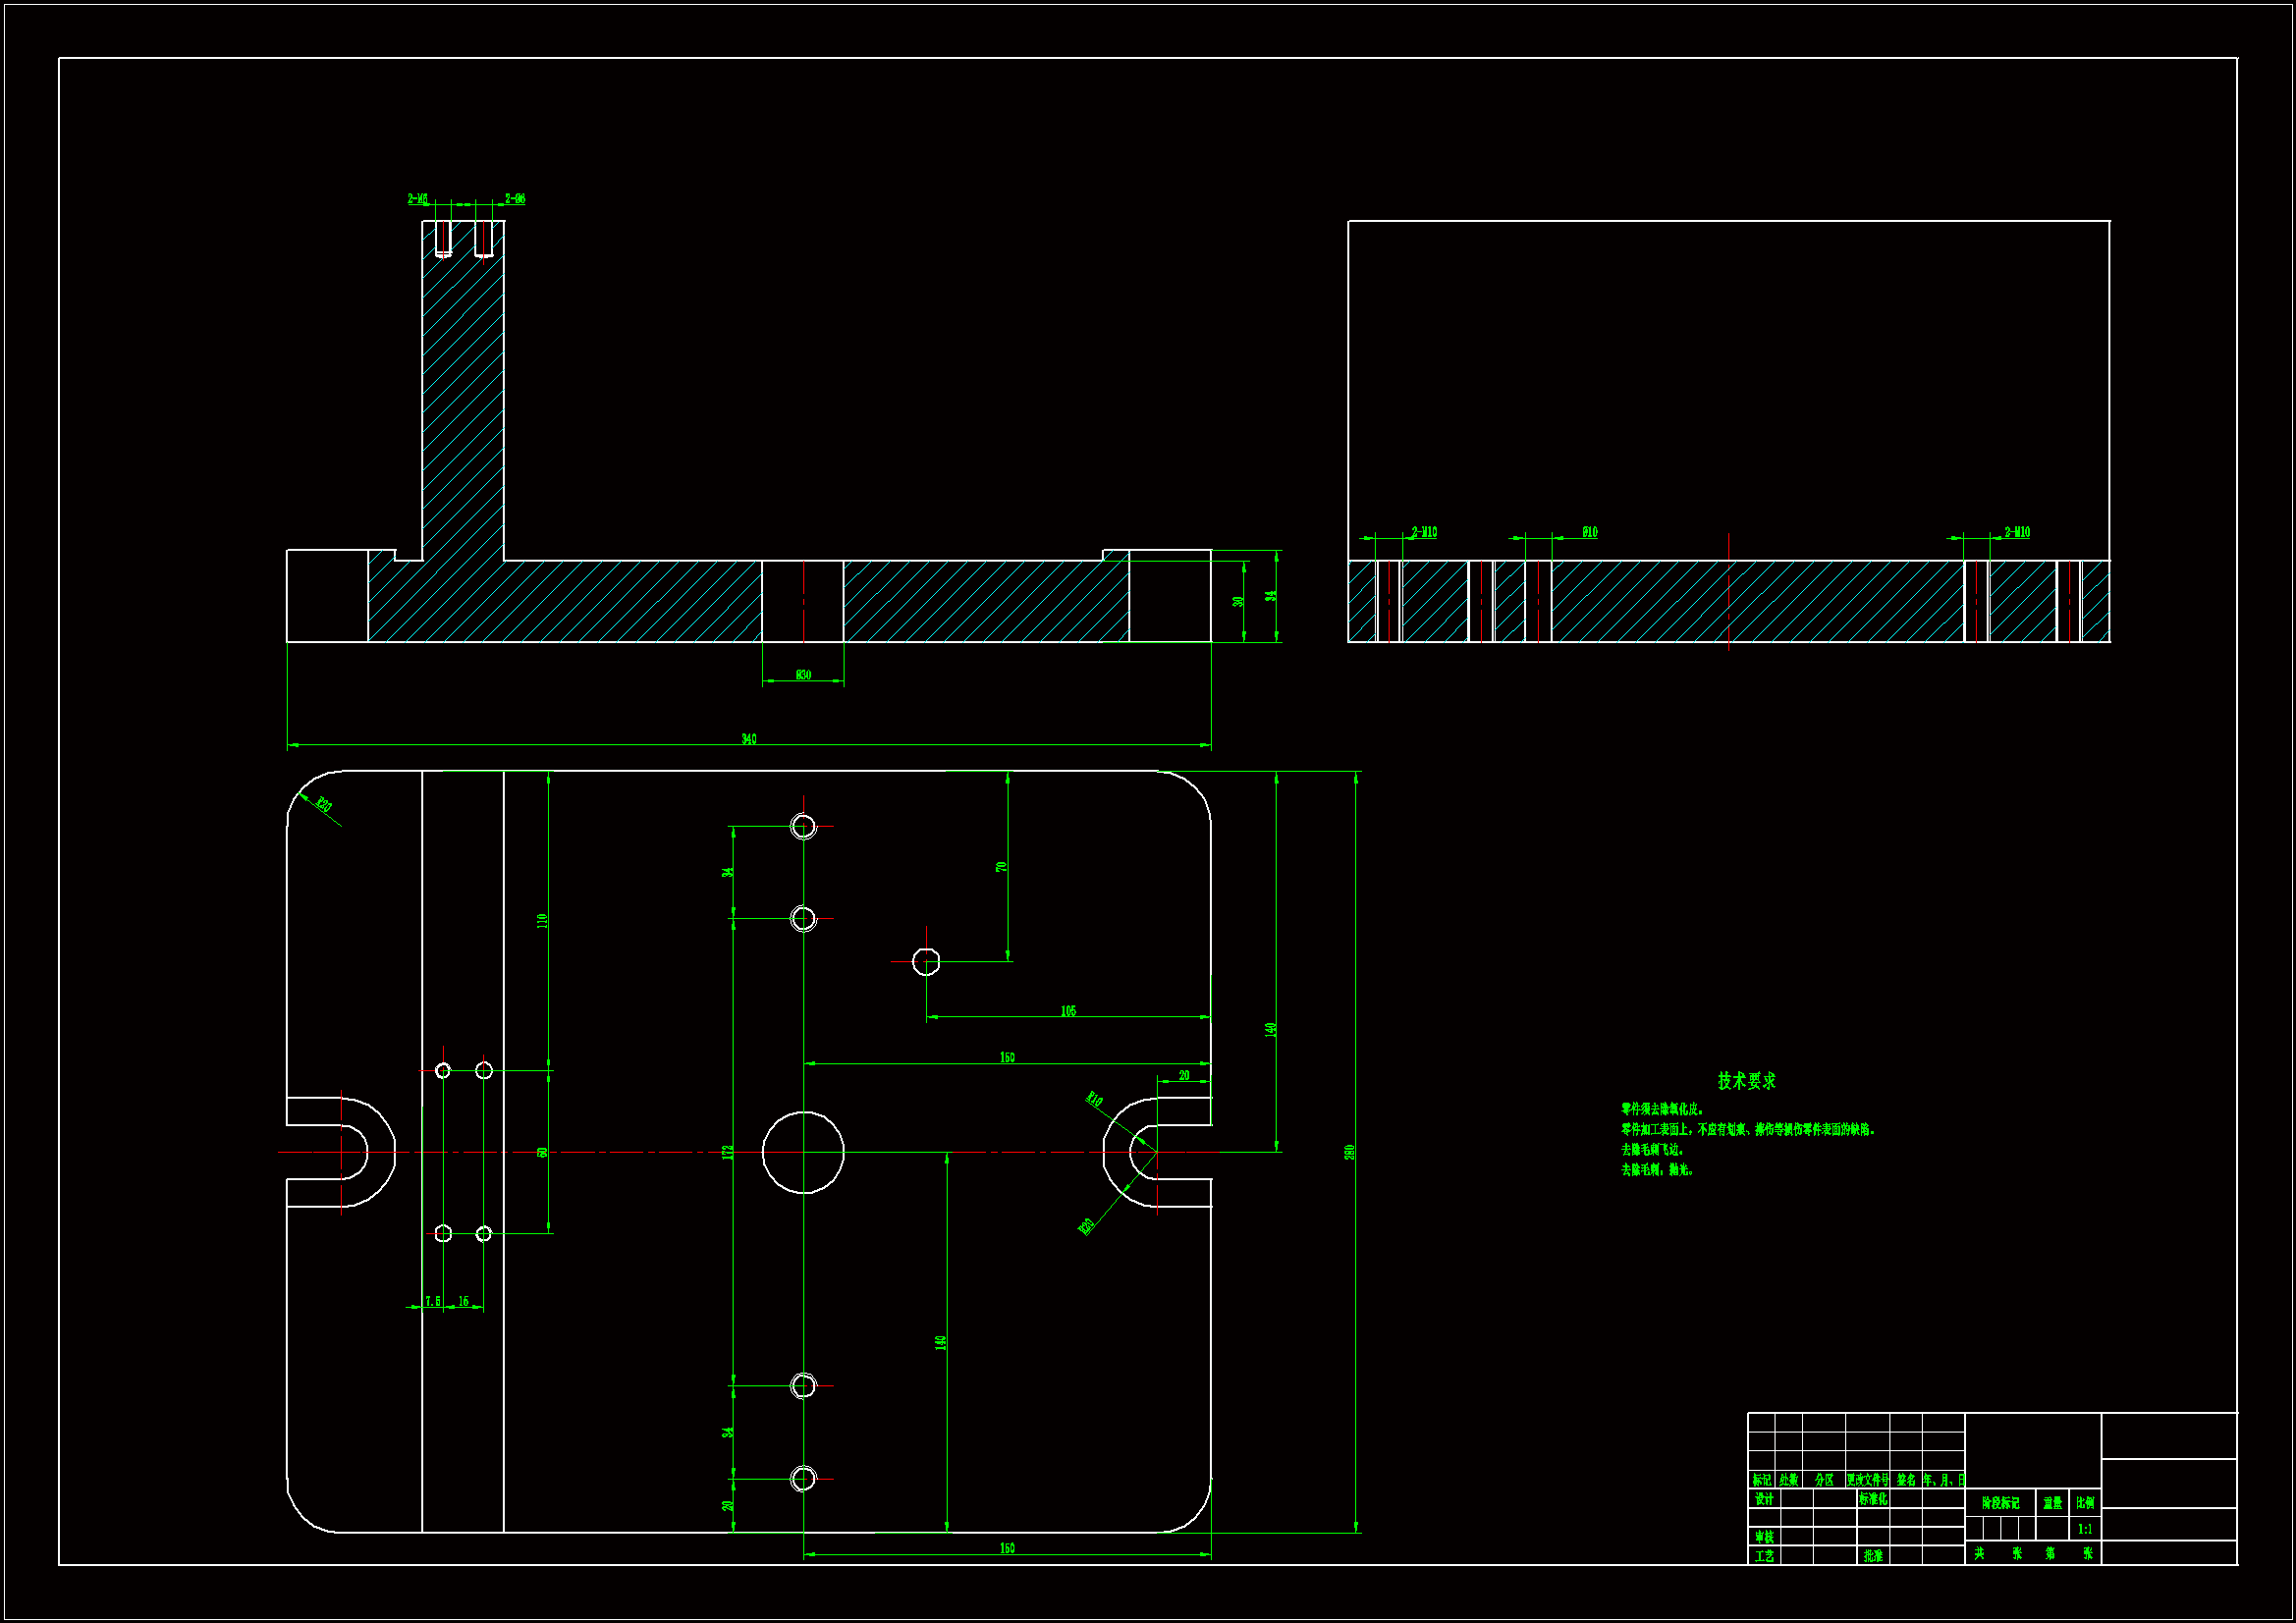This screenshot has width=2296, height=1623.
Task: Click the 比例 header cell
Action: click(2084, 1503)
